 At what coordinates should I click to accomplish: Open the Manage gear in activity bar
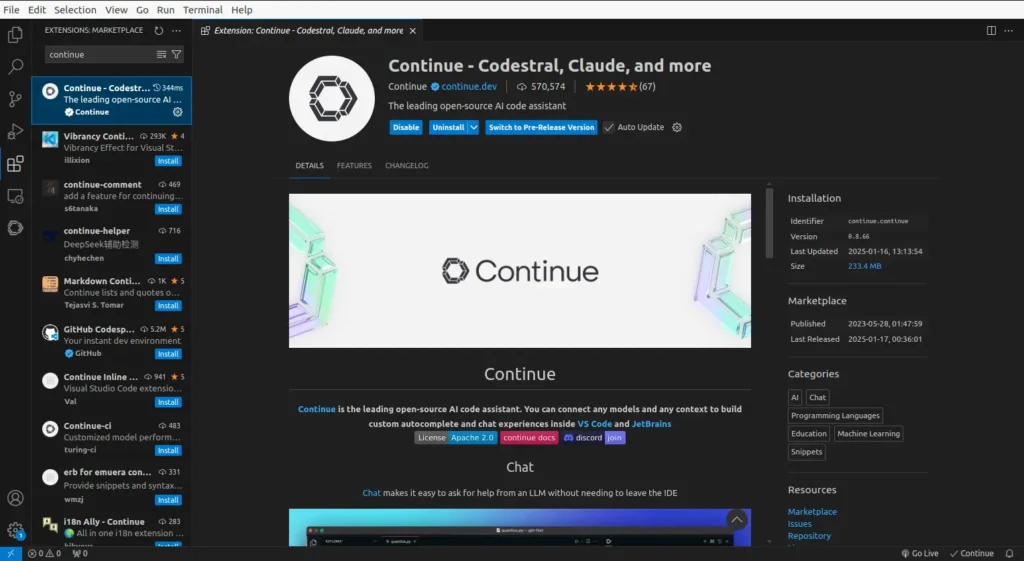pos(15,530)
